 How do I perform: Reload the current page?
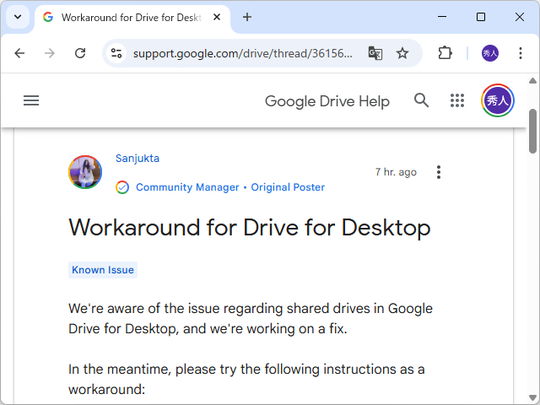tap(80, 53)
